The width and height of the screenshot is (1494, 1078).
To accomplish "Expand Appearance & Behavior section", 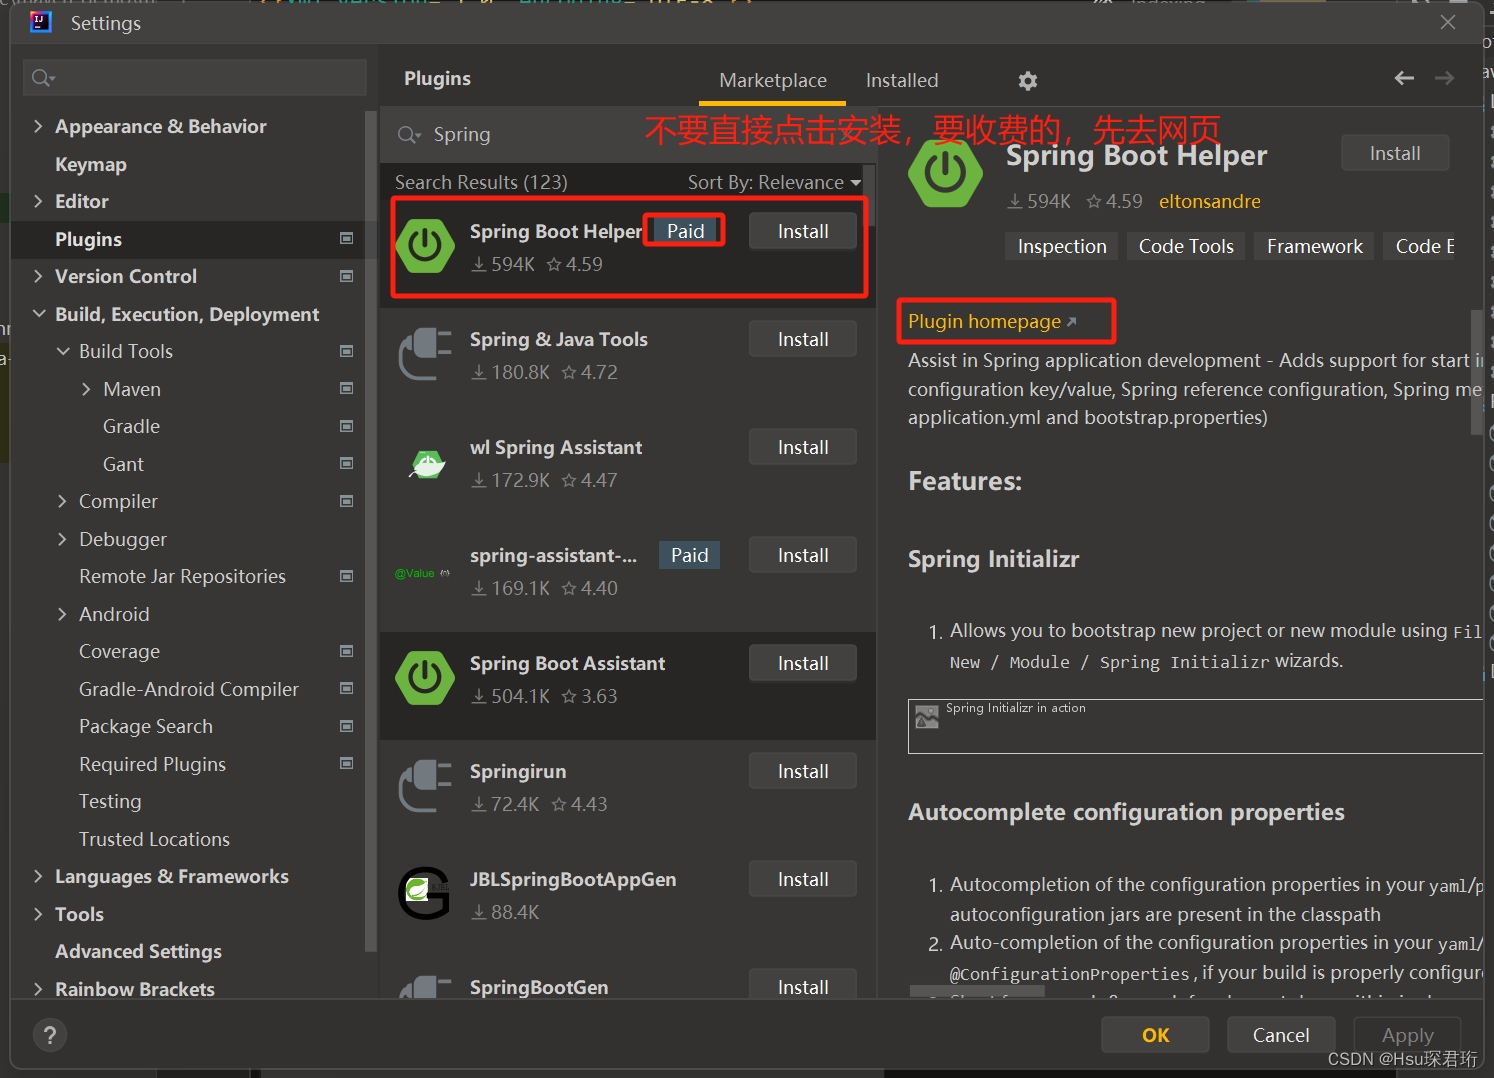I will (38, 126).
